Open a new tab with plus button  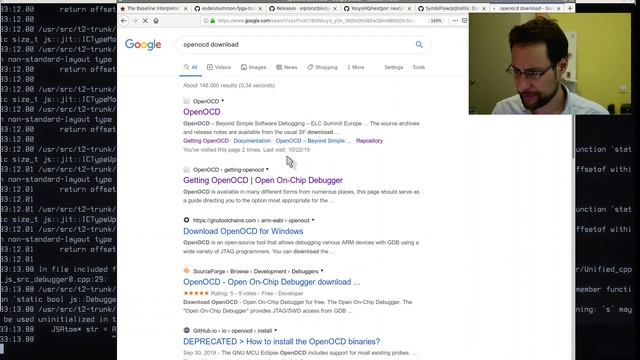(x=570, y=8)
